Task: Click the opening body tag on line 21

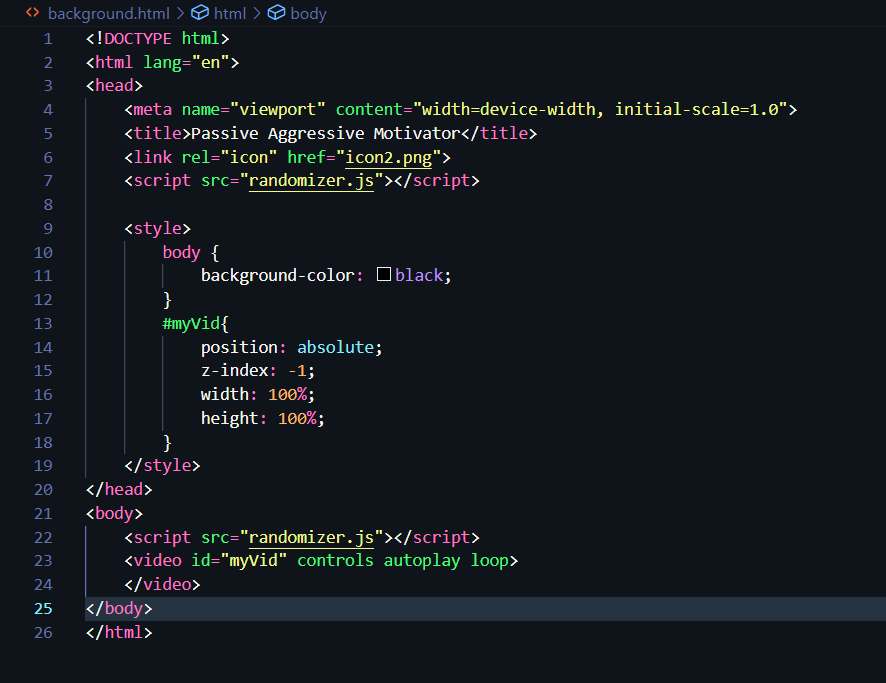Action: coord(114,514)
